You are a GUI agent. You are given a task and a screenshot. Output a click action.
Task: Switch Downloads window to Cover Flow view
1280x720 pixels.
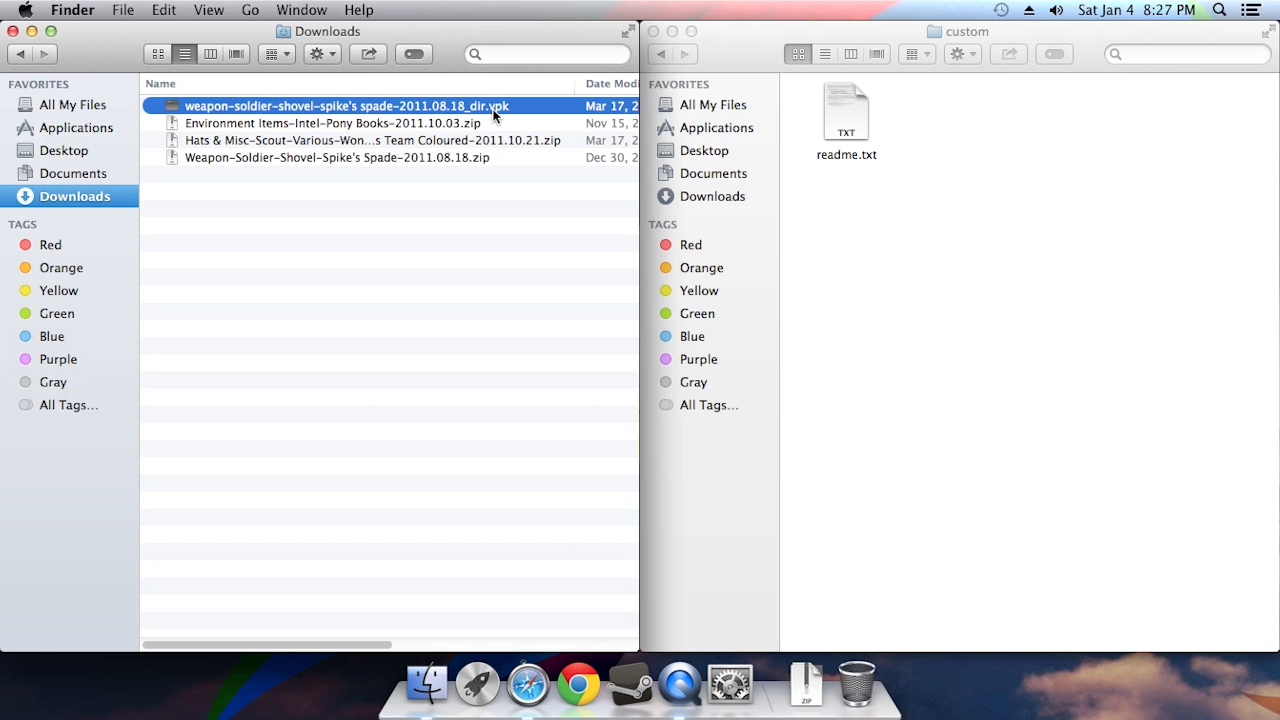pos(236,54)
